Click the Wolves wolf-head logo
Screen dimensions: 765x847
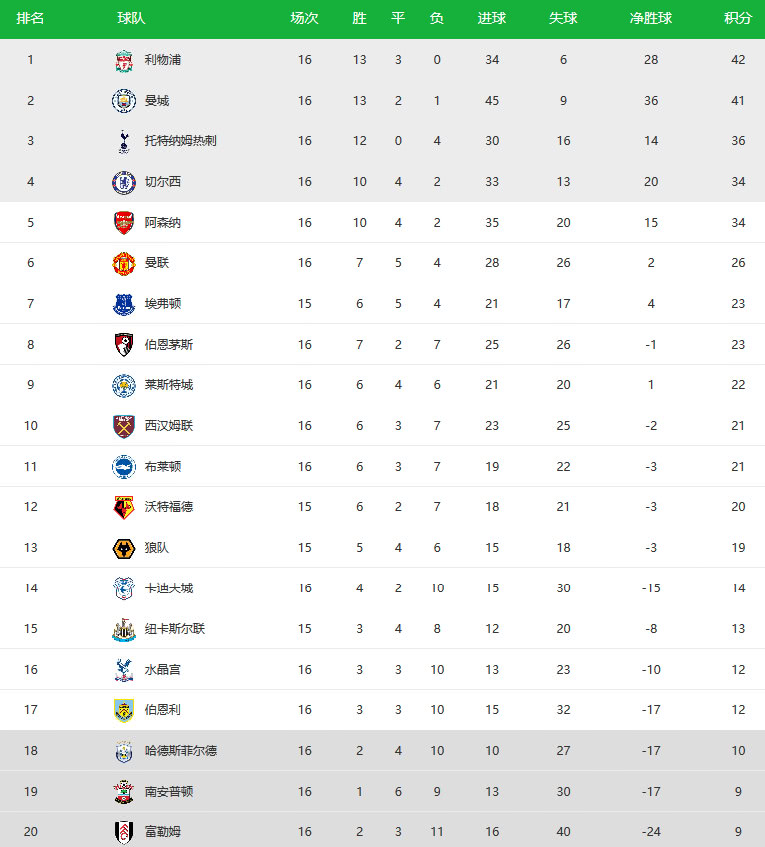pos(123,548)
